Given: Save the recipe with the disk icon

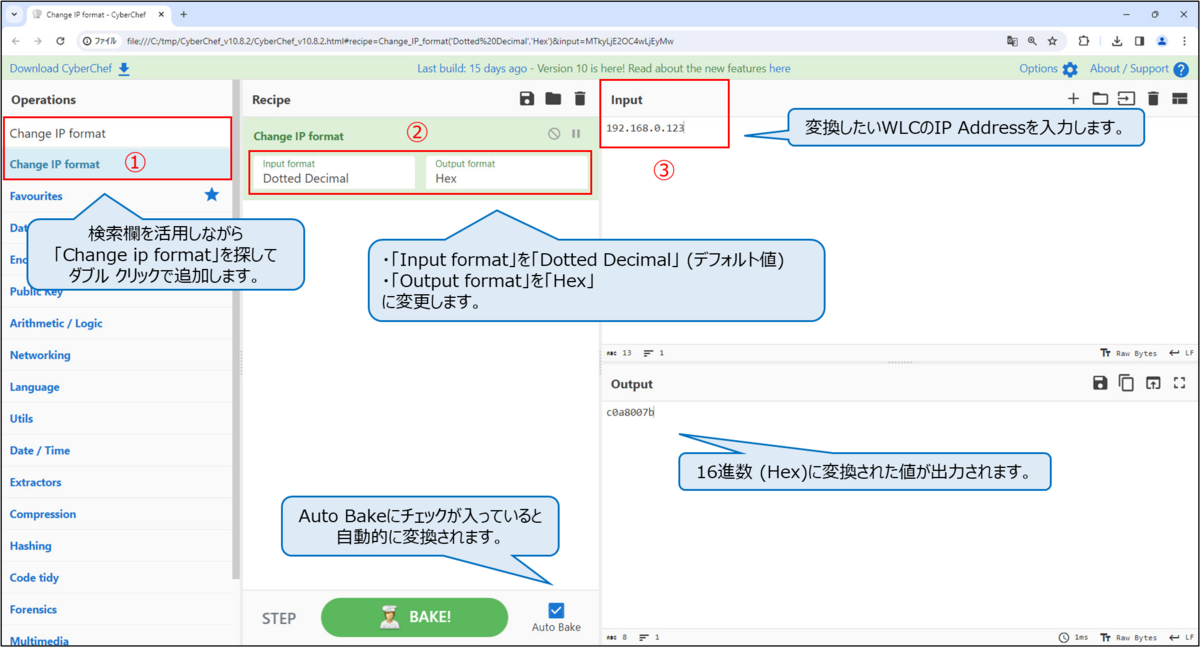Looking at the screenshot, I should point(527,99).
